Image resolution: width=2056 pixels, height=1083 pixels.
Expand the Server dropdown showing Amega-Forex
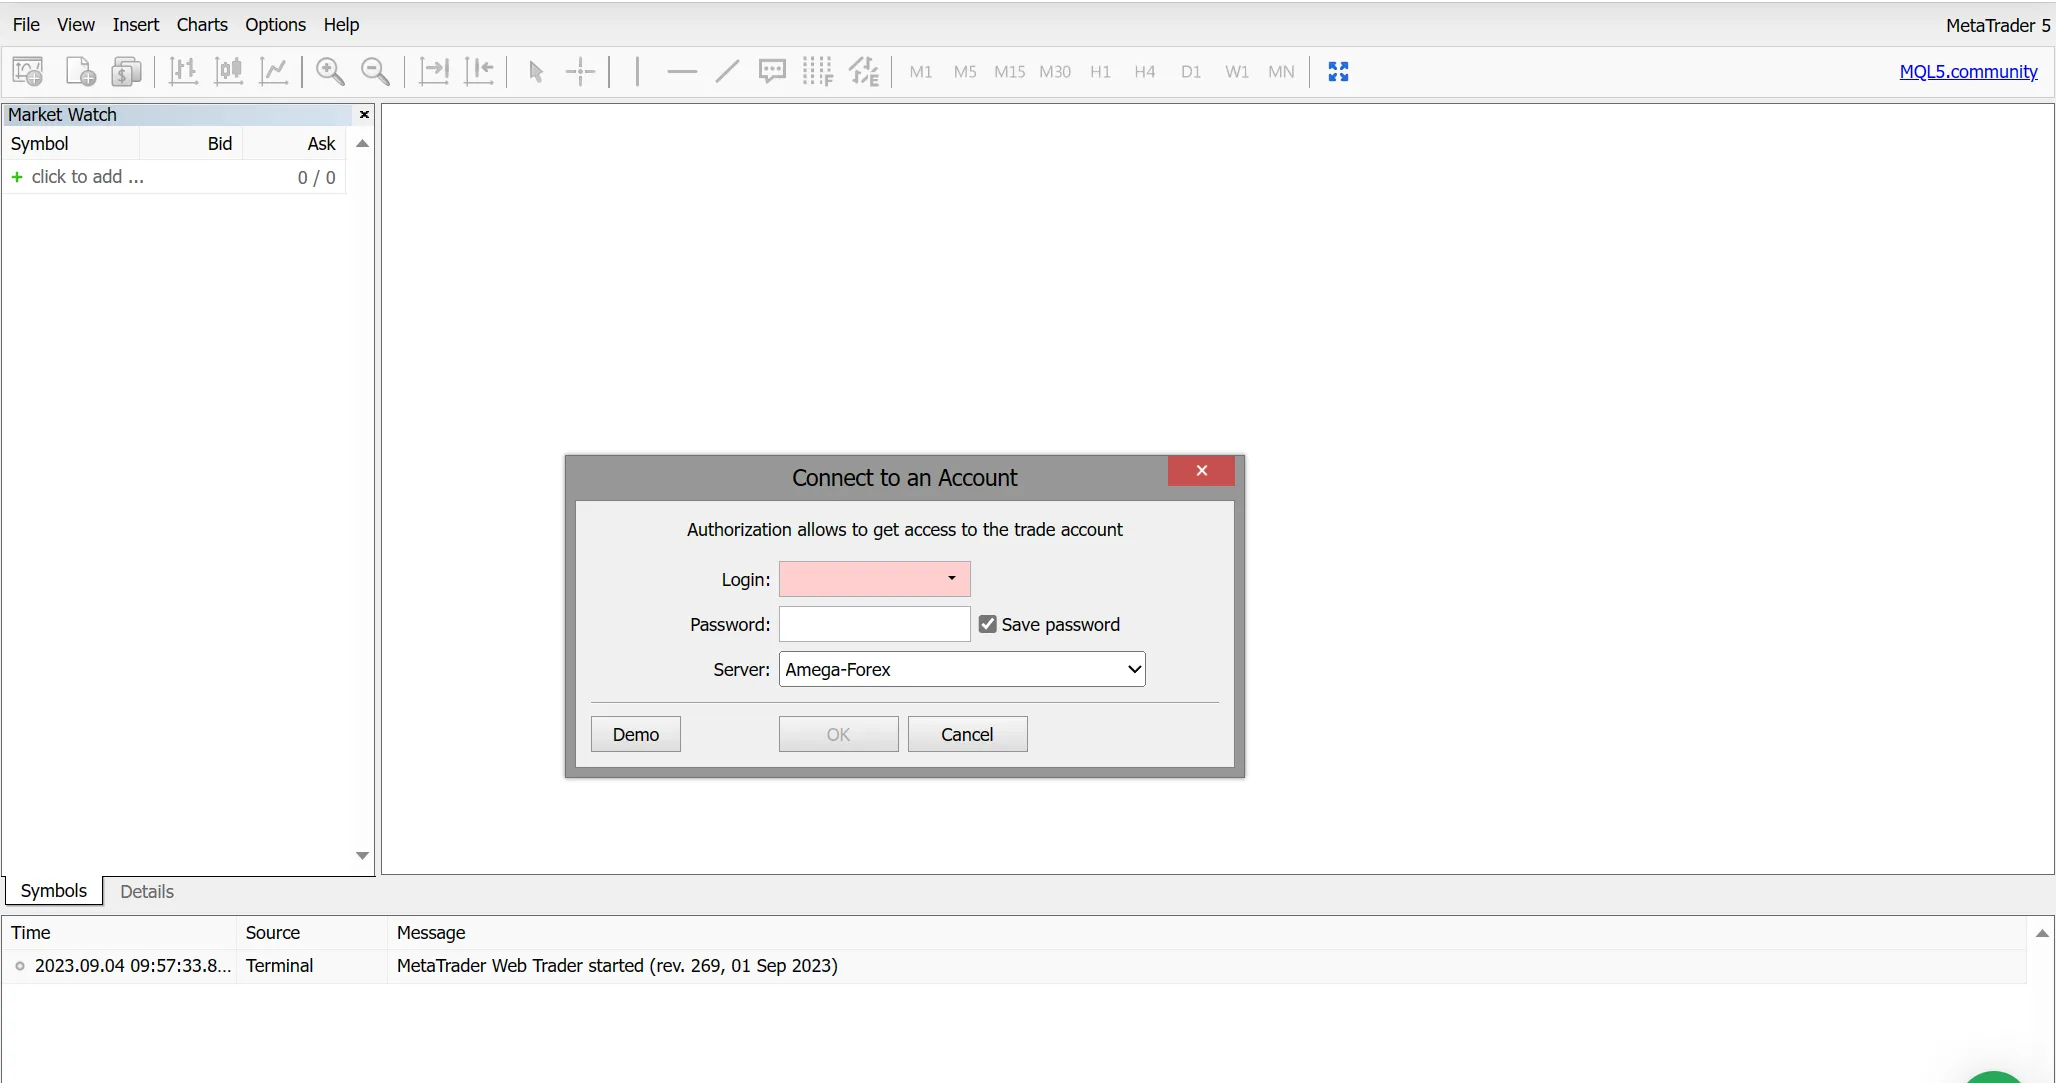pyautogui.click(x=962, y=669)
